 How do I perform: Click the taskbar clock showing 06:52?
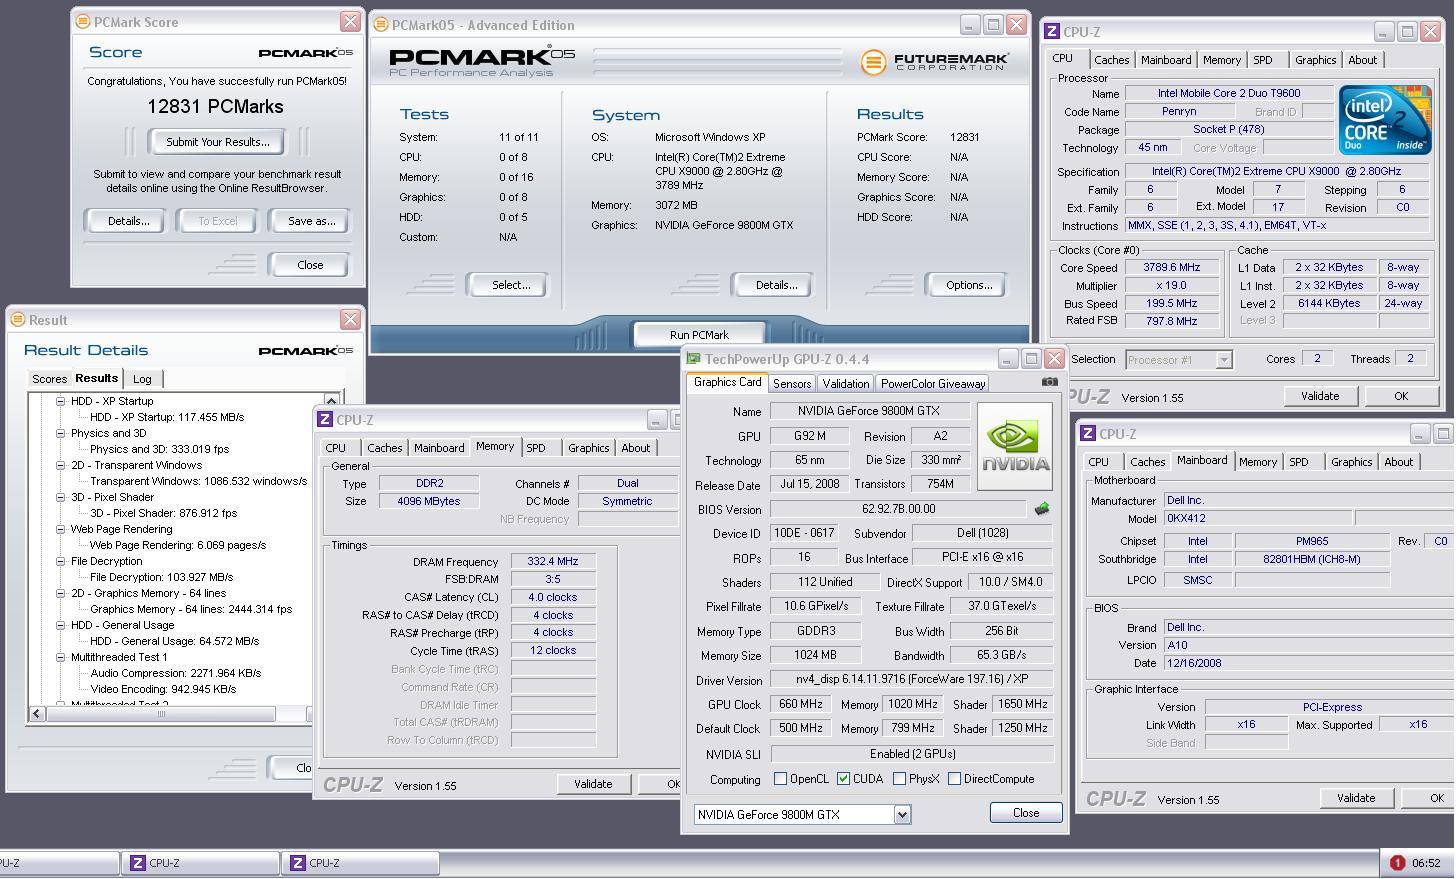pyautogui.click(x=1426, y=863)
